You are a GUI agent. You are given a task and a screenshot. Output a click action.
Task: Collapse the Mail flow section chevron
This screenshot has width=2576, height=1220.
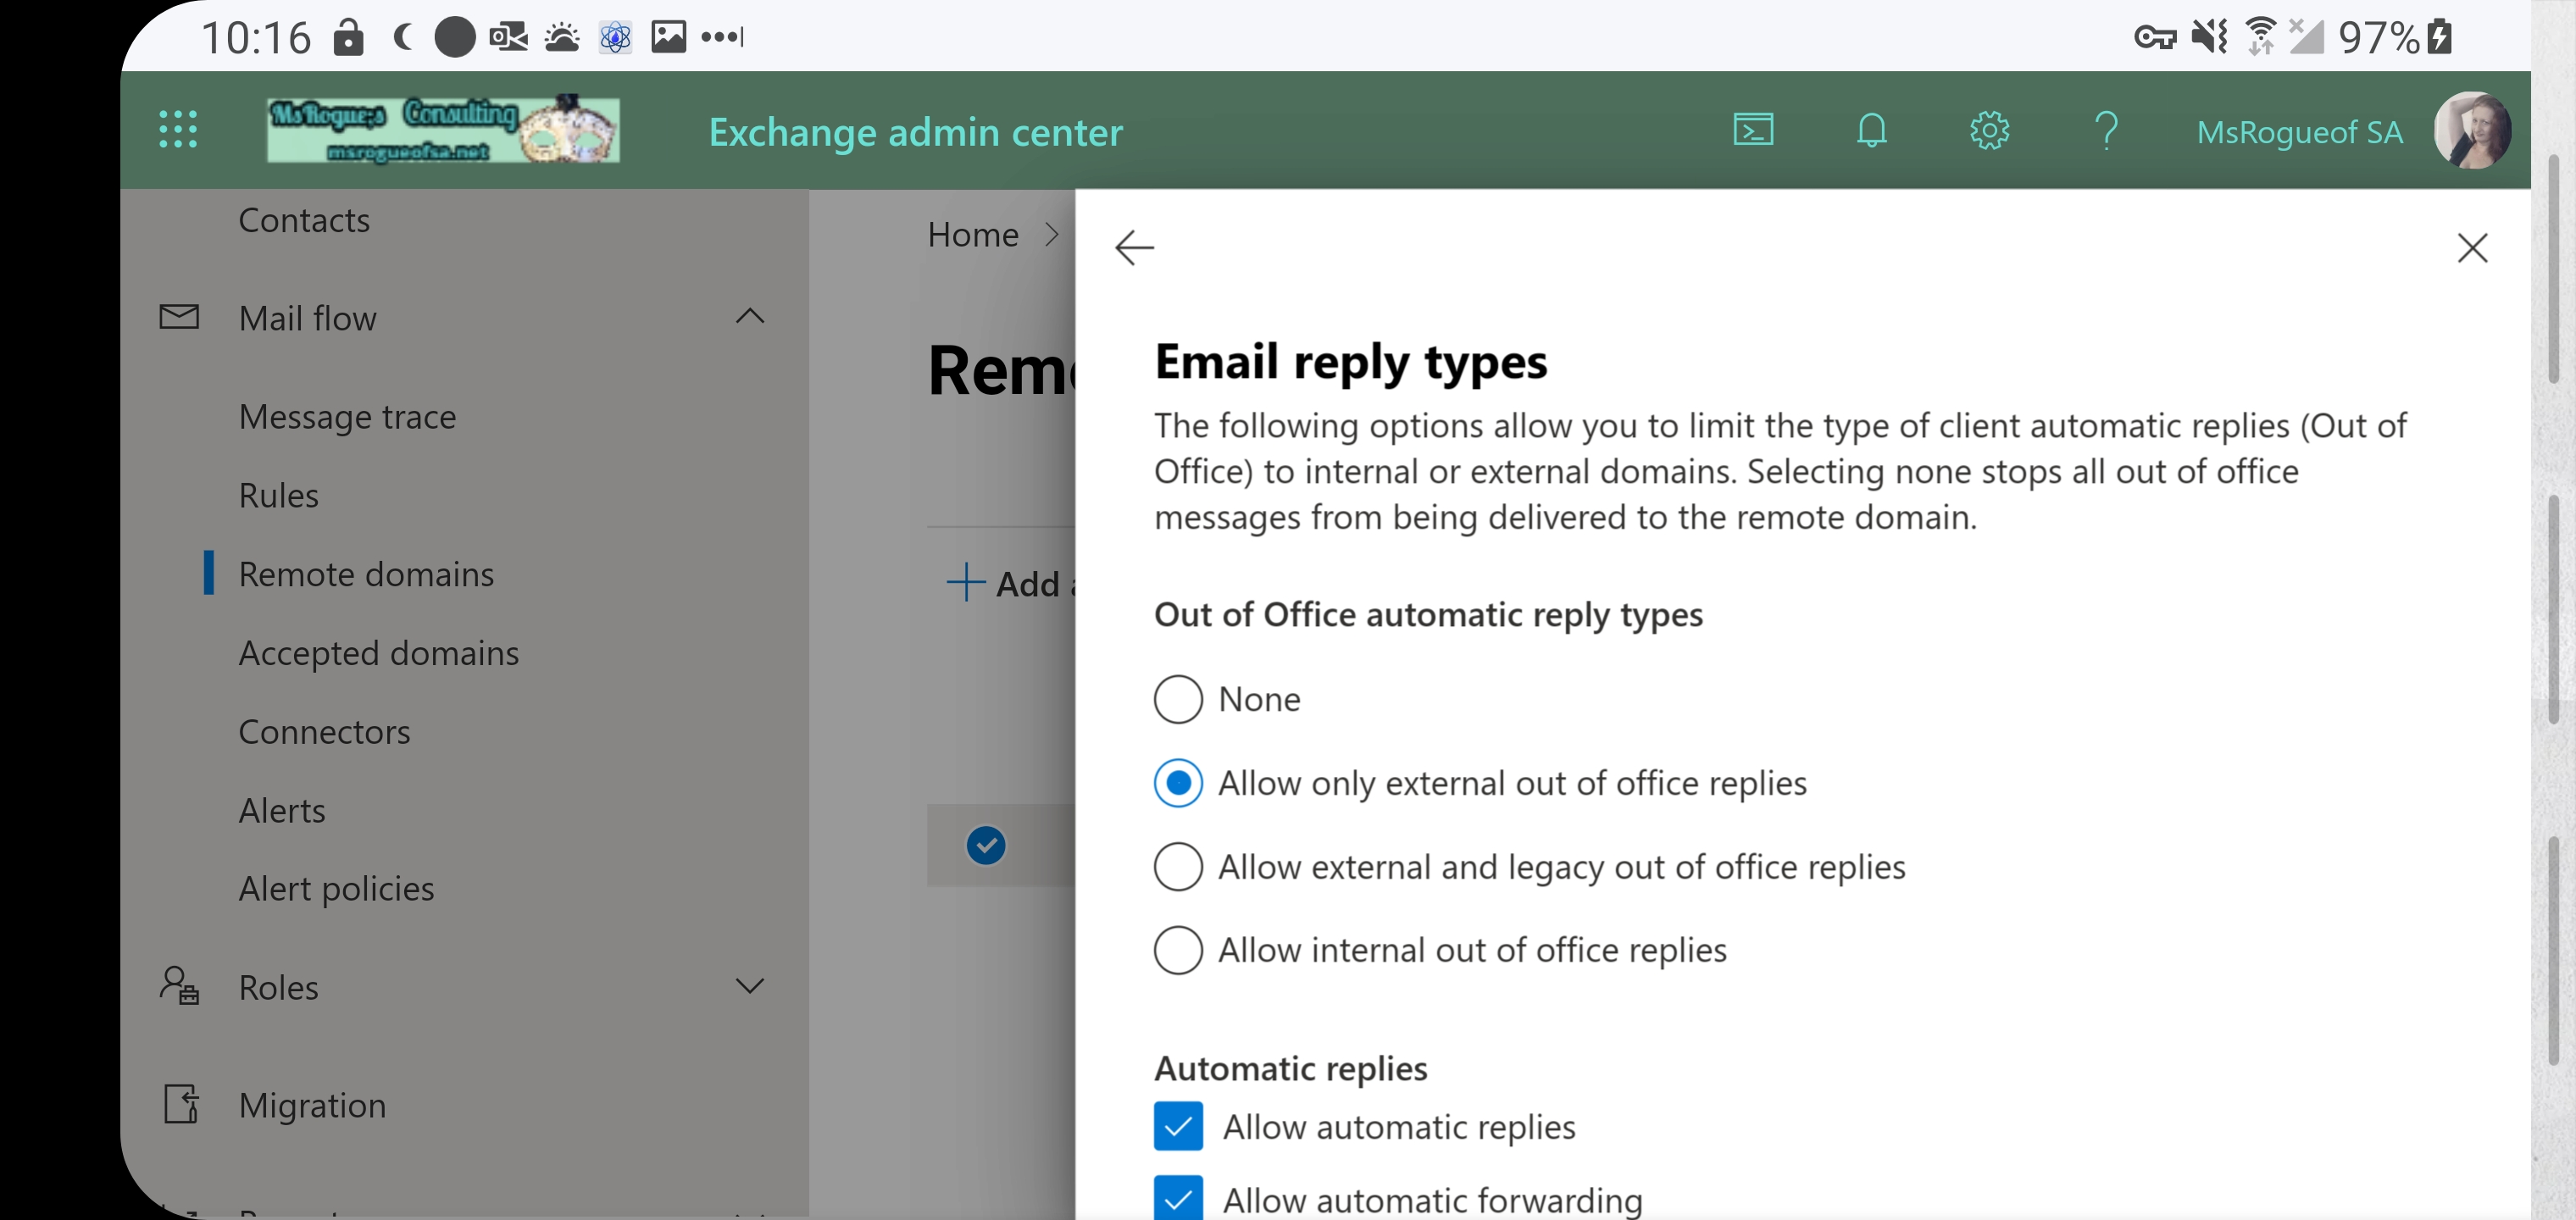(749, 317)
